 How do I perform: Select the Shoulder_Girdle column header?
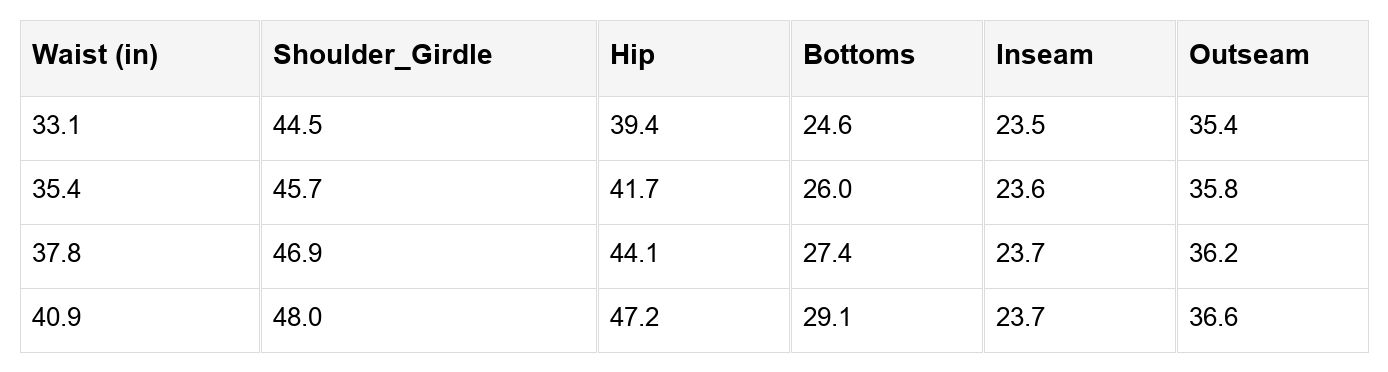[x=429, y=58]
